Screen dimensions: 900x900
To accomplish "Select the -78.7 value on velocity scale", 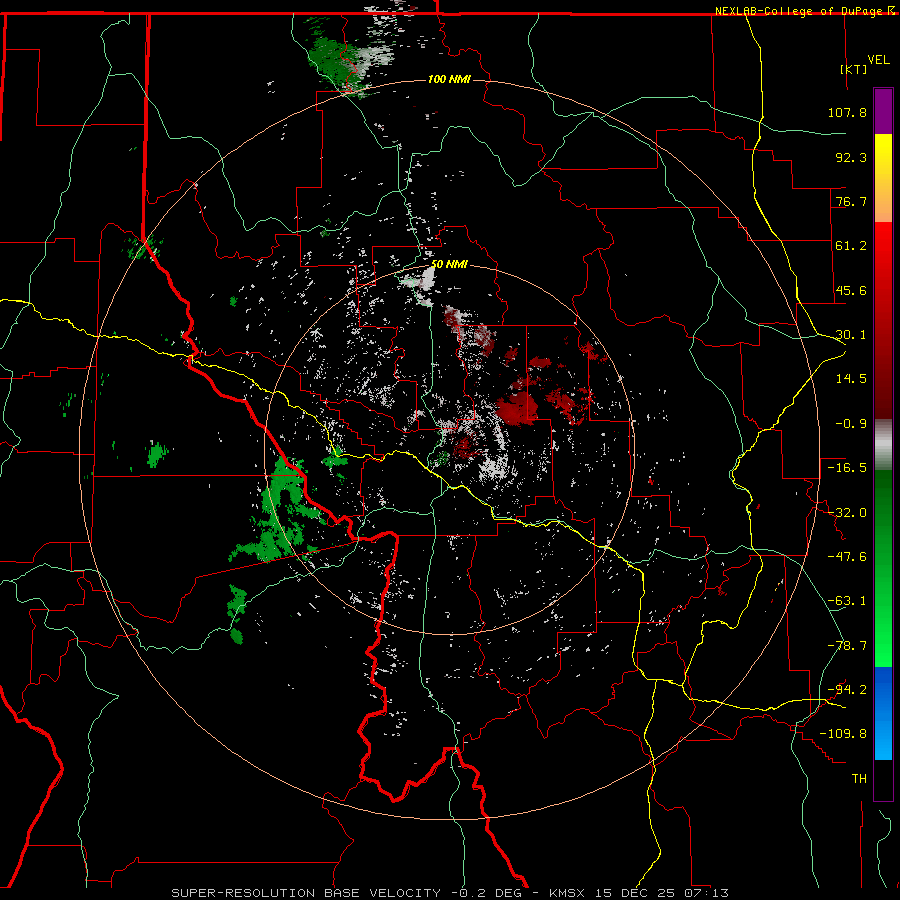I will [x=847, y=646].
